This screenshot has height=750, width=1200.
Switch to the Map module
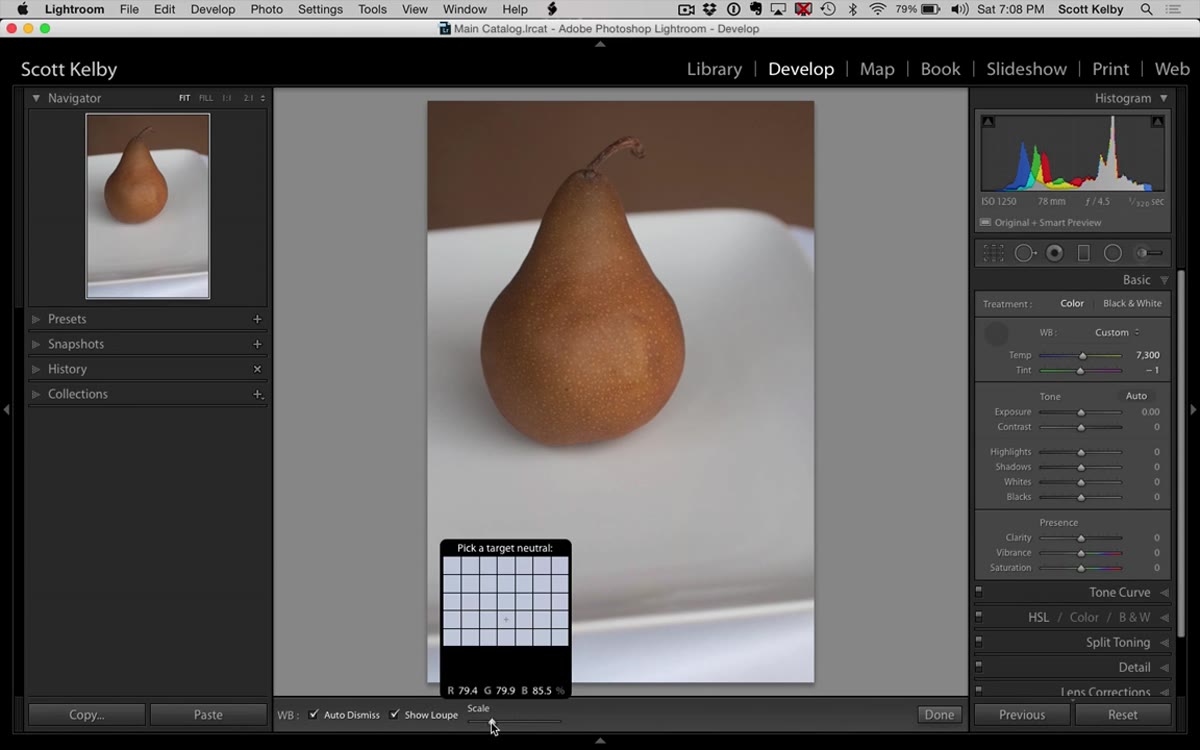point(877,69)
